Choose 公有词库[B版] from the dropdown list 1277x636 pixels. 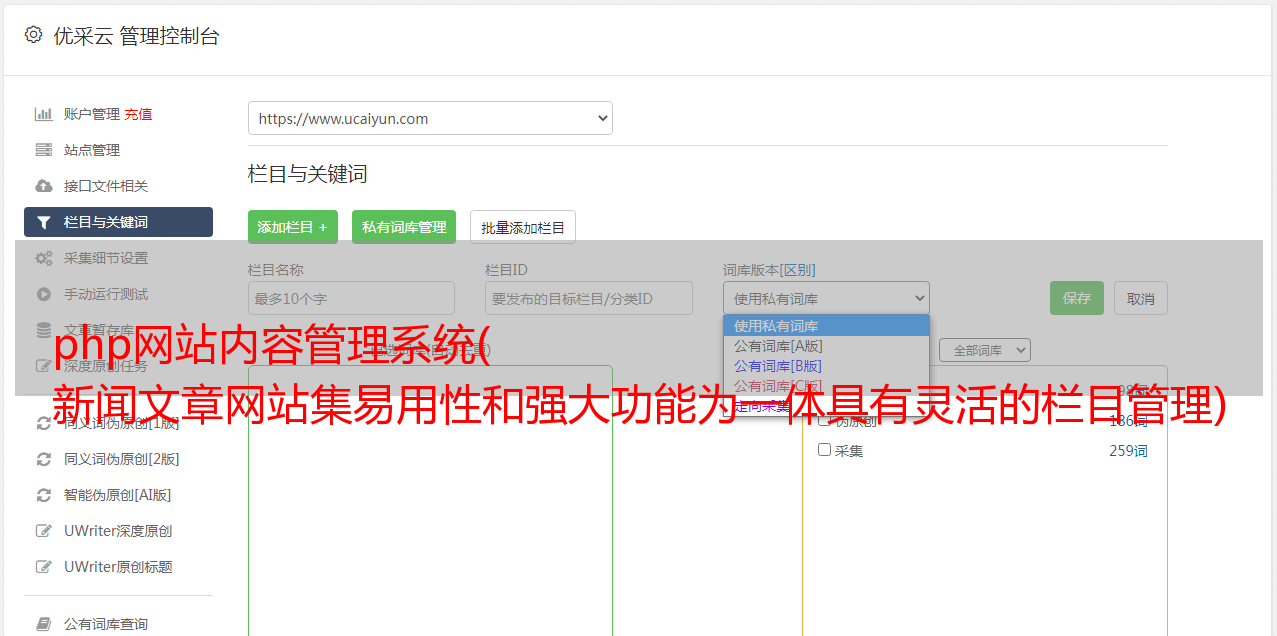coord(826,366)
